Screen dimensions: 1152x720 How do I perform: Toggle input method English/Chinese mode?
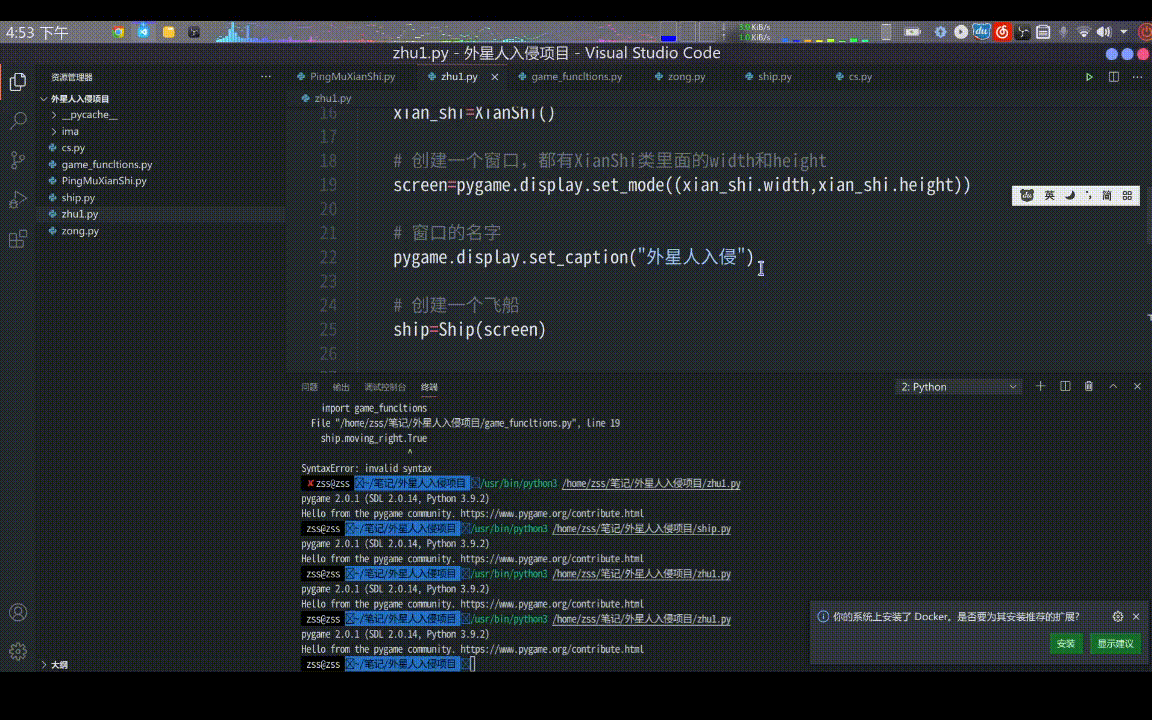1049,195
